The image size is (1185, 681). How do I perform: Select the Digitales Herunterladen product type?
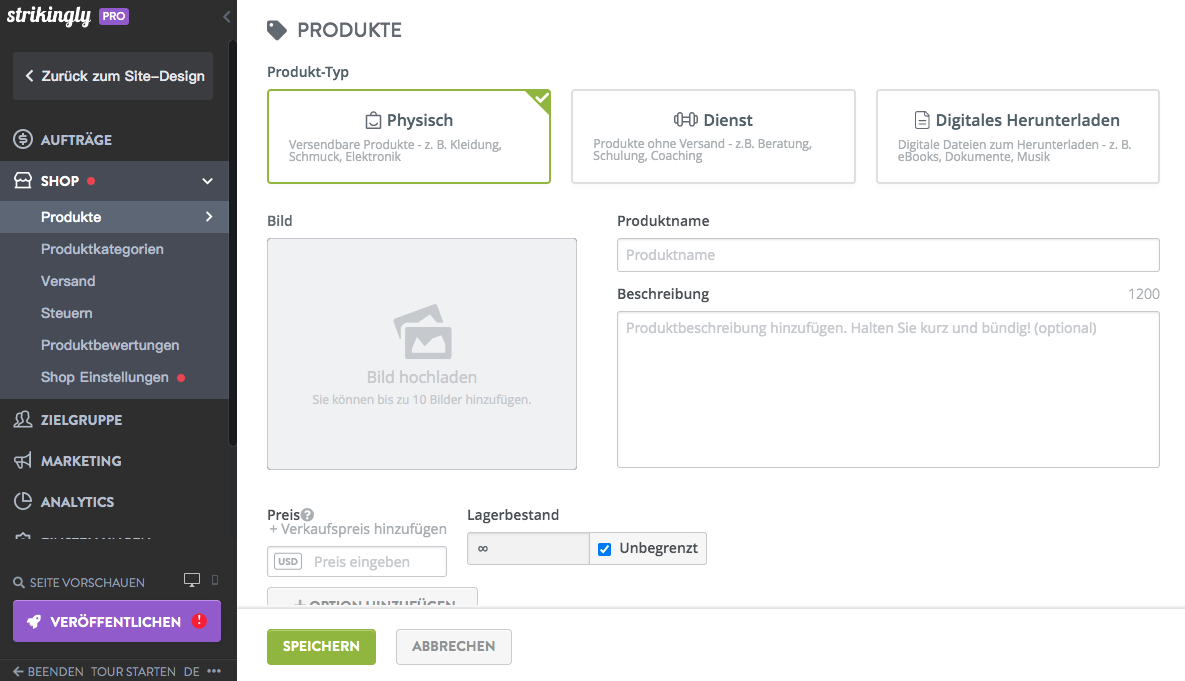coord(1017,137)
